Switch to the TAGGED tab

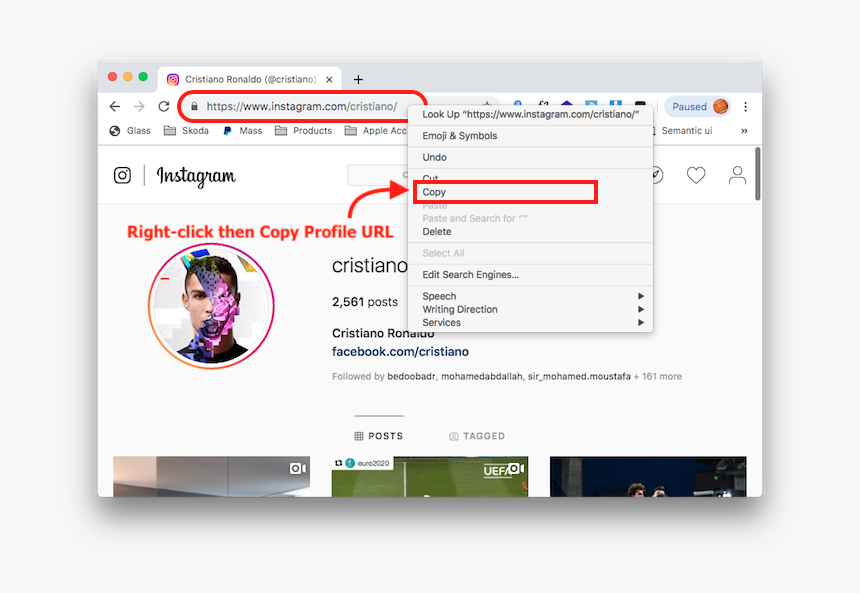click(x=477, y=435)
